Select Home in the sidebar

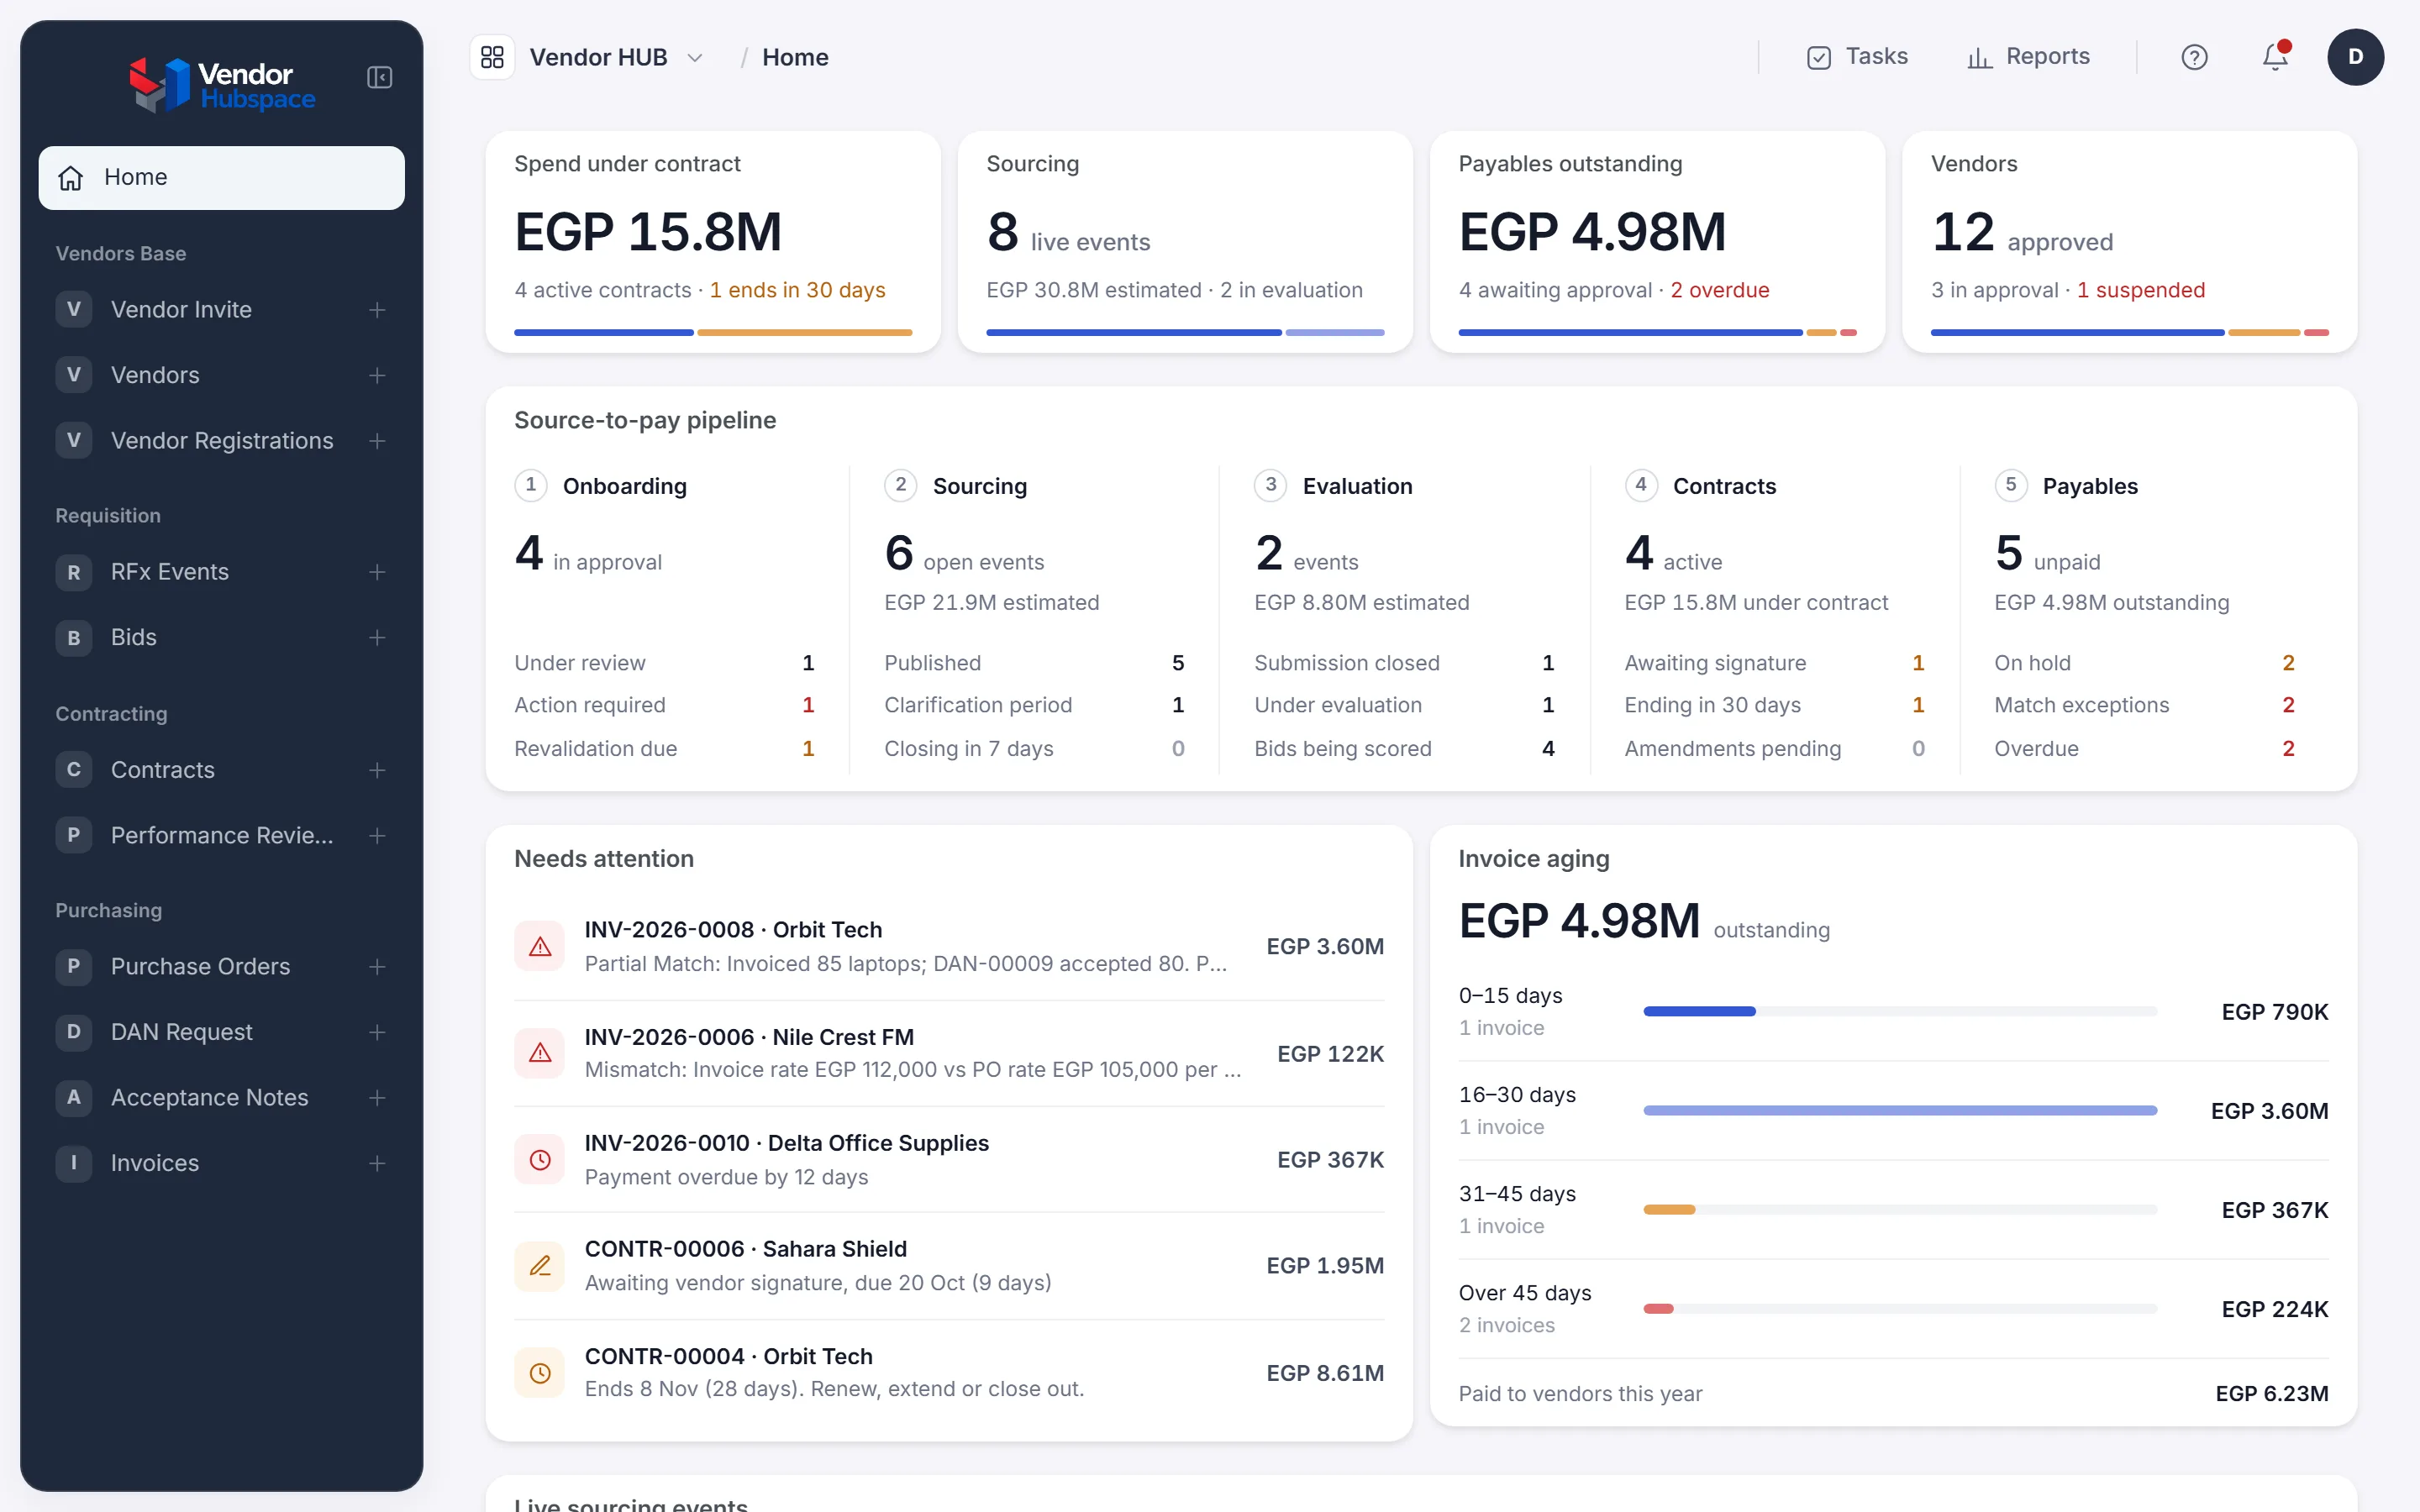click(x=222, y=178)
